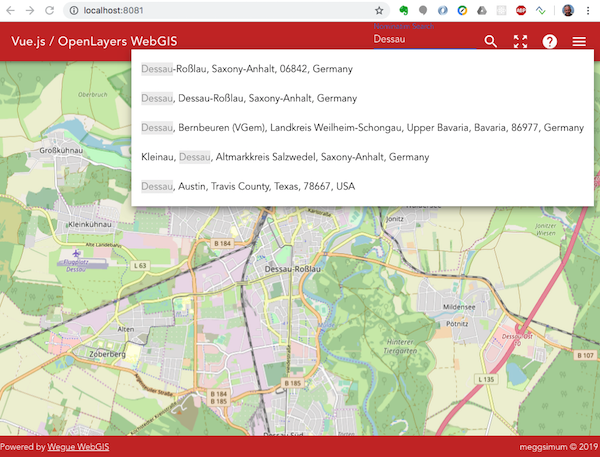Reload the page with refresh icon
Viewport: 600px width, 457px height.
[49, 10]
